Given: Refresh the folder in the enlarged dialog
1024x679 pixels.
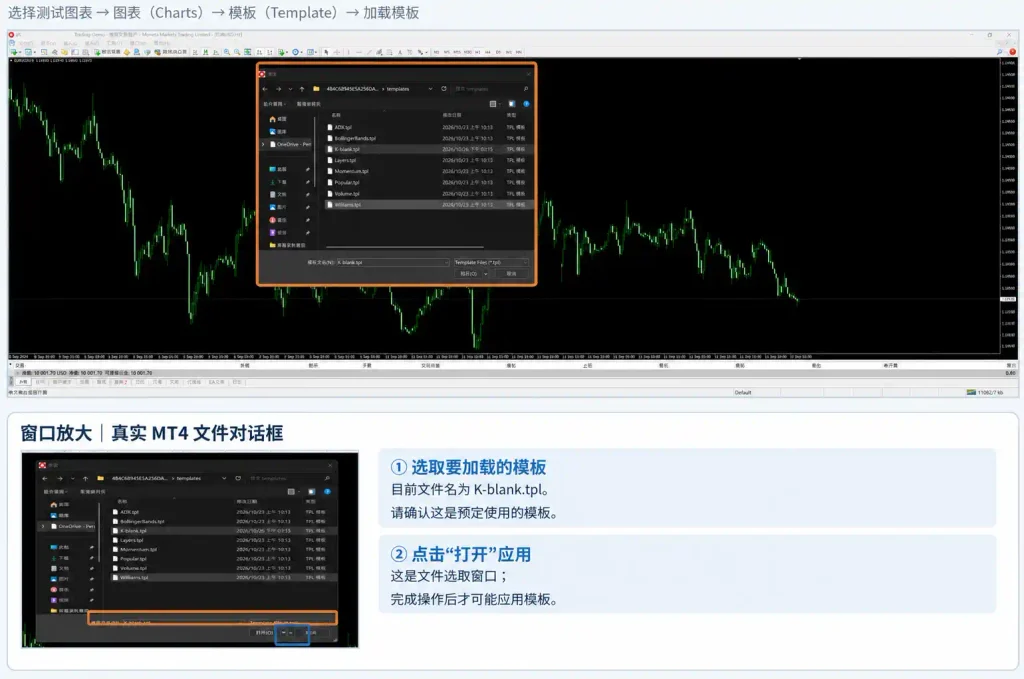Looking at the screenshot, I should tap(238, 478).
